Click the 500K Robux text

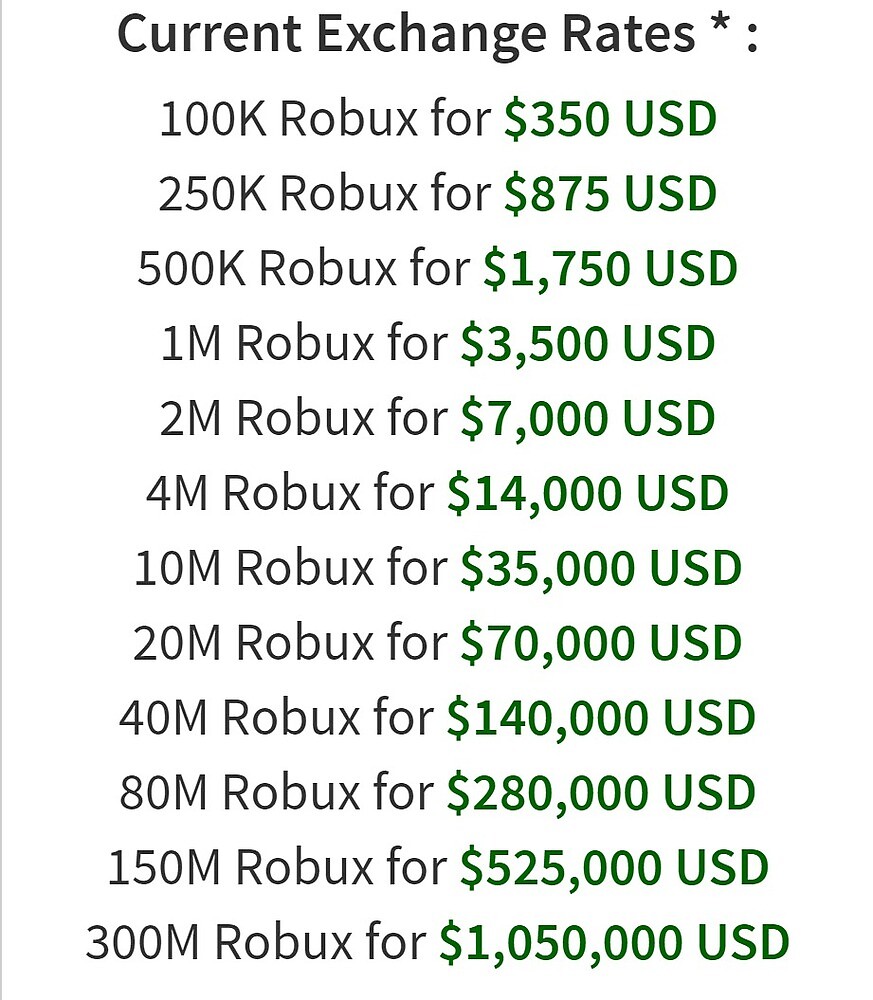pos(267,269)
